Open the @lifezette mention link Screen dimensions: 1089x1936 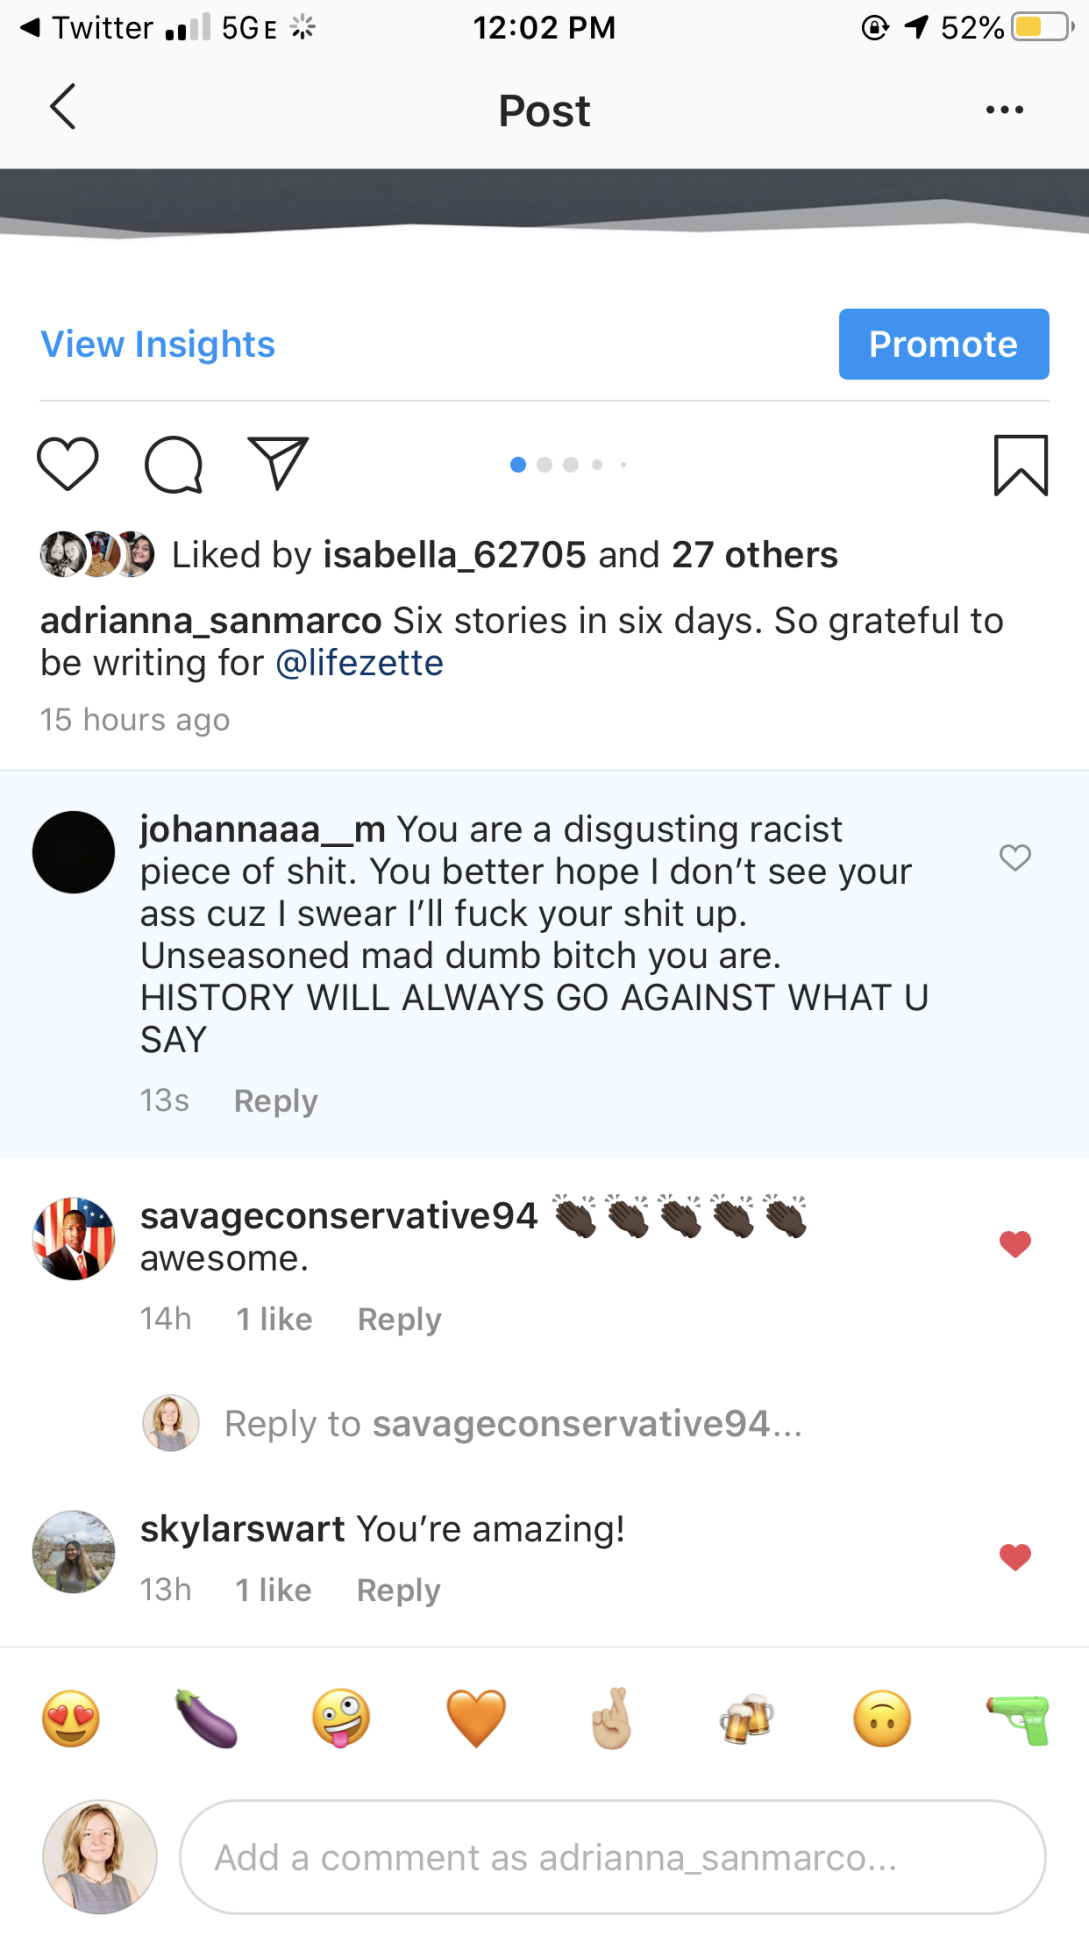(359, 663)
